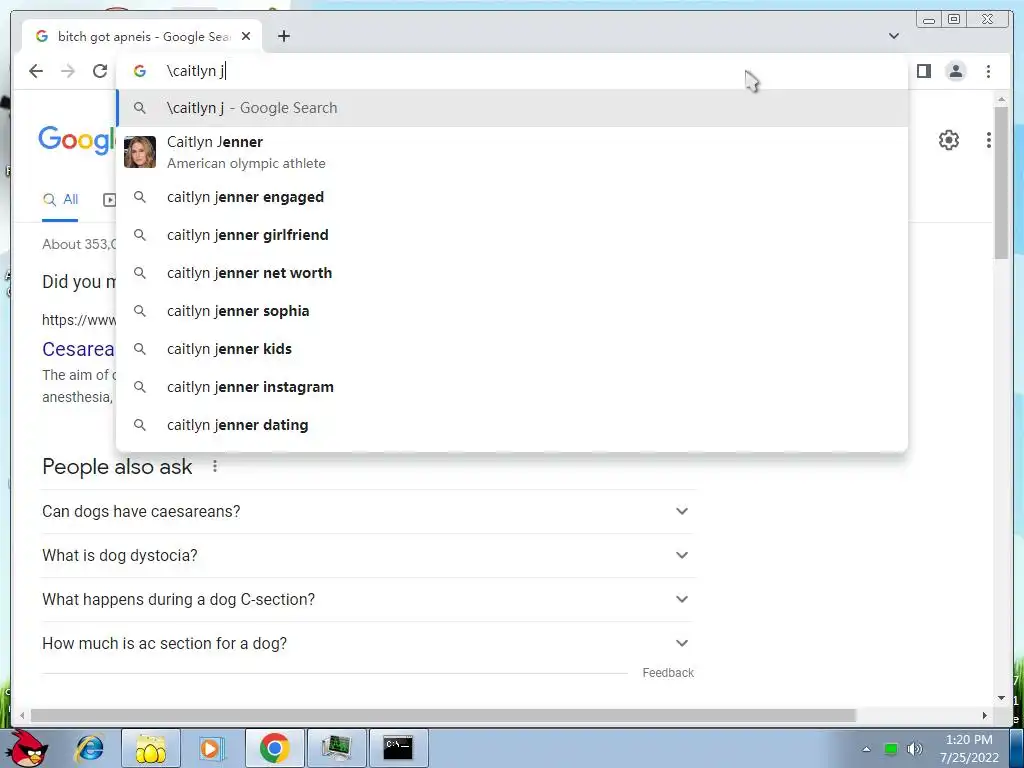Select '\caitlyn j - Google Search' suggestion
Screen dimensions: 1024x768
(512, 108)
